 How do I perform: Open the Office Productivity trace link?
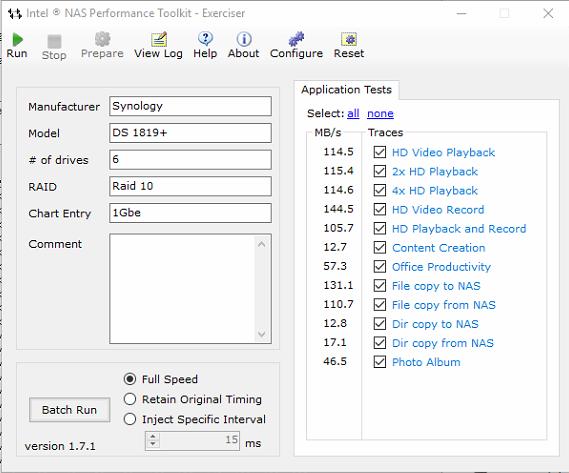(x=441, y=267)
